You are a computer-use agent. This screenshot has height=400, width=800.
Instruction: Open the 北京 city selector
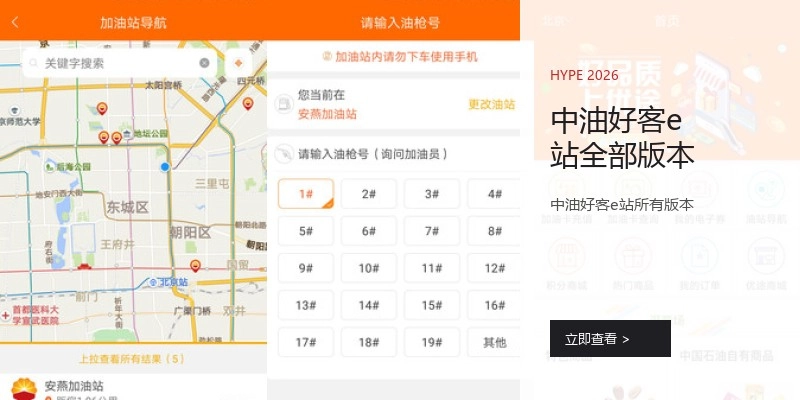[555, 21]
